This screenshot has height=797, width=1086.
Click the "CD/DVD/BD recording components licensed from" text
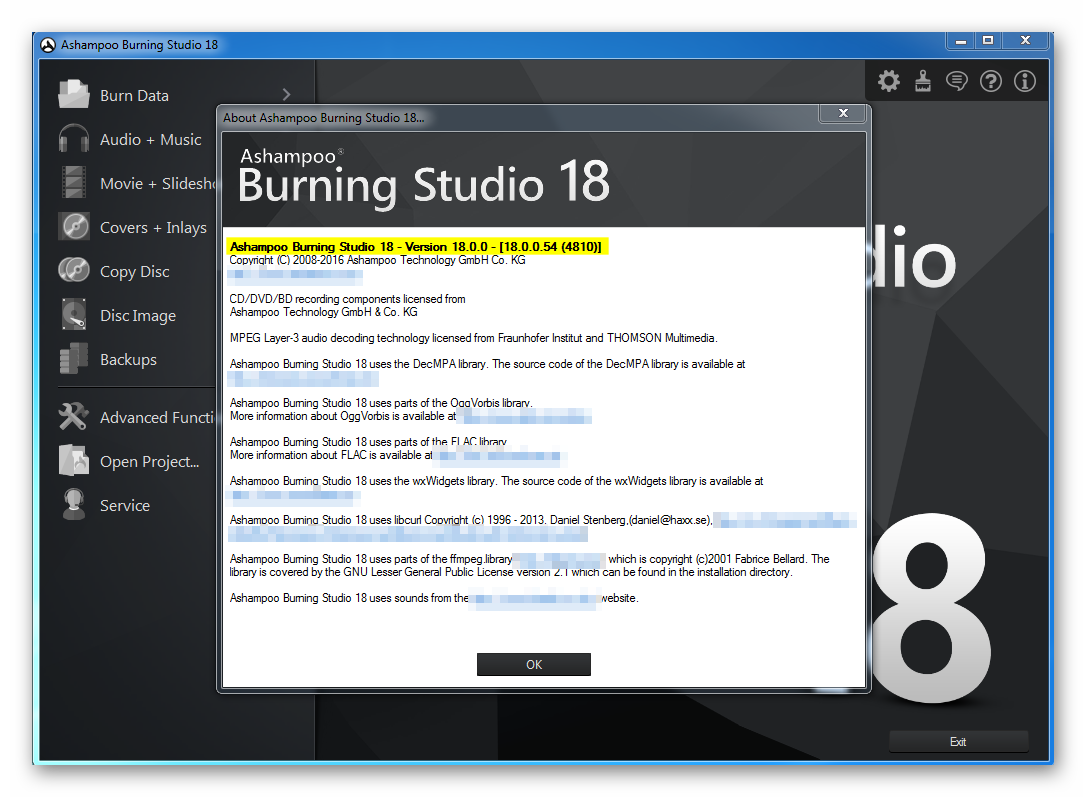click(348, 299)
